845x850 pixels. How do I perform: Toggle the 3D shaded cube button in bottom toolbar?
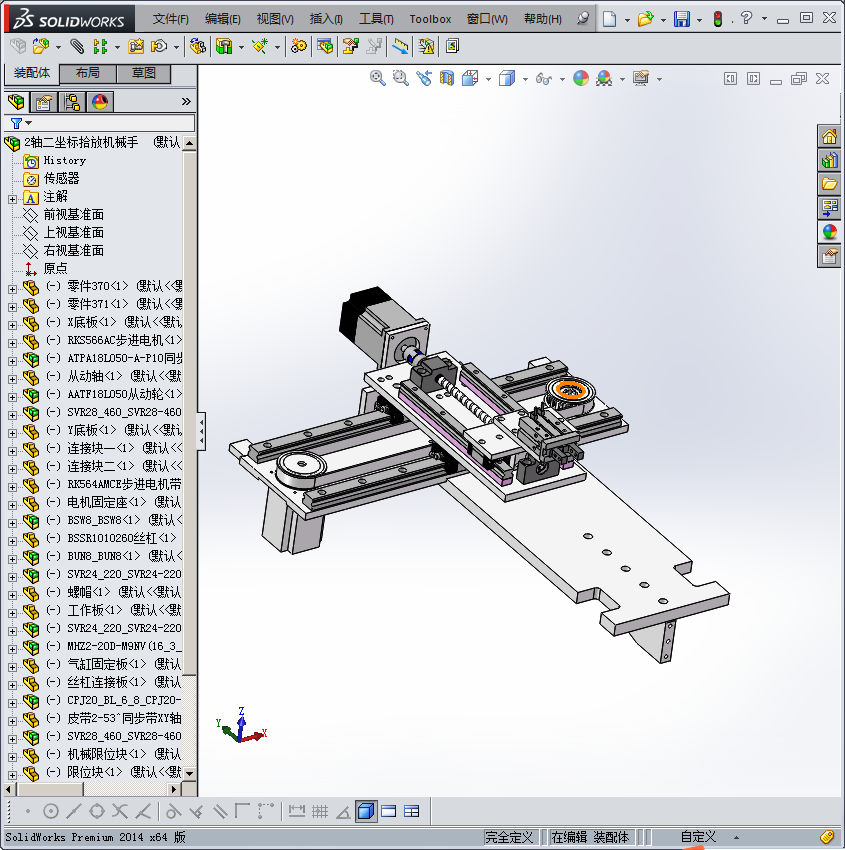click(x=366, y=812)
